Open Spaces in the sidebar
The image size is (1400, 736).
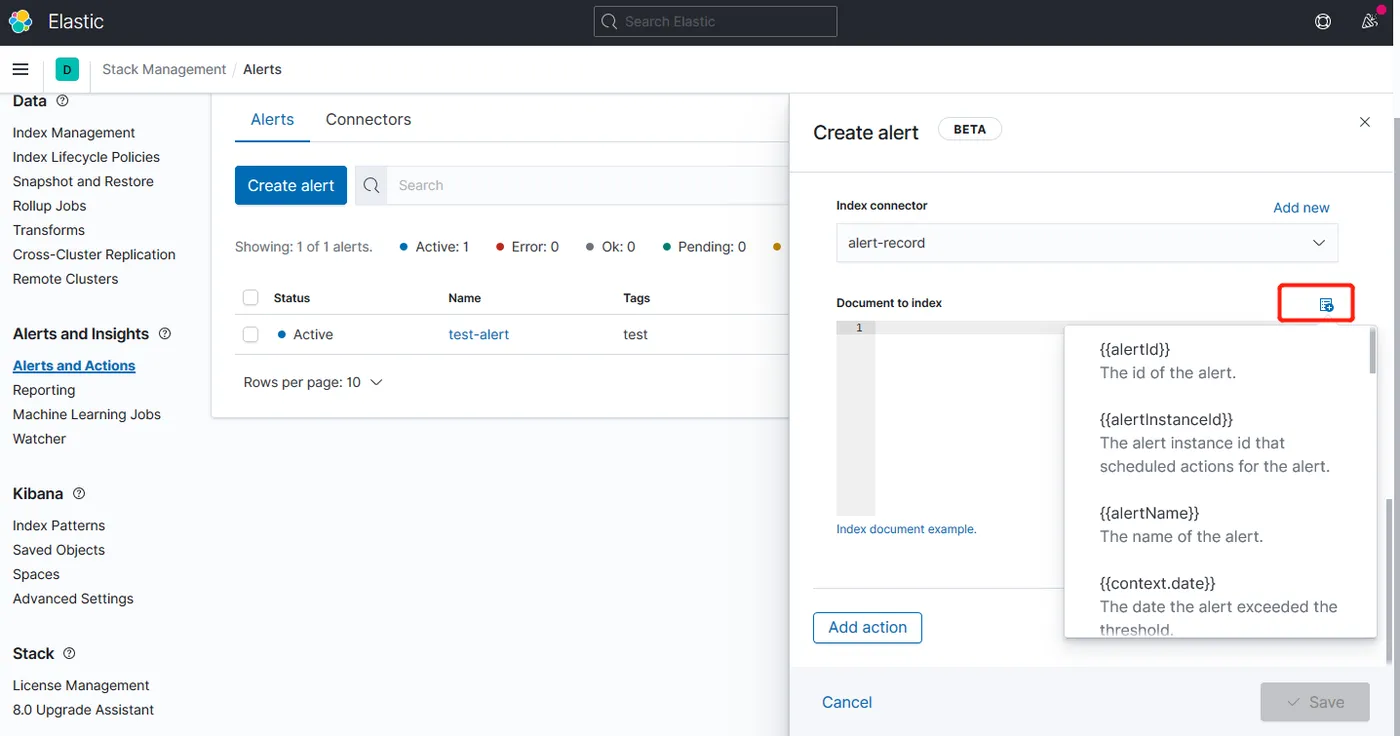(36, 574)
